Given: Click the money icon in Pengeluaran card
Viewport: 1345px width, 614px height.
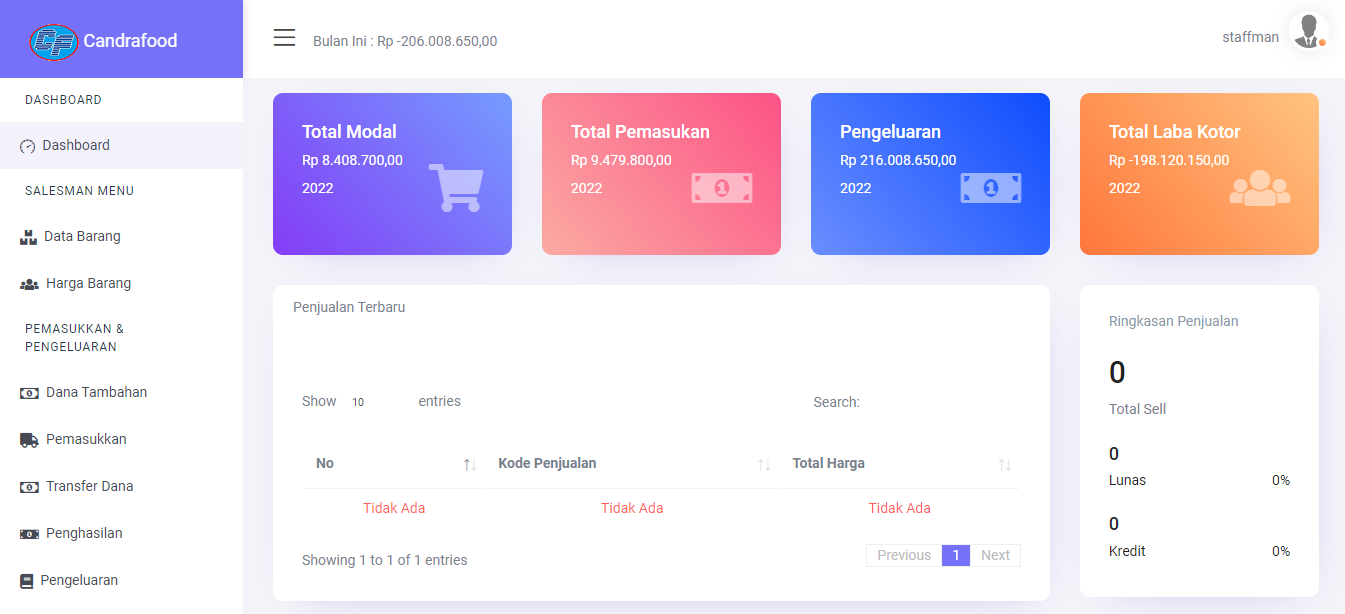Looking at the screenshot, I should tap(990, 188).
